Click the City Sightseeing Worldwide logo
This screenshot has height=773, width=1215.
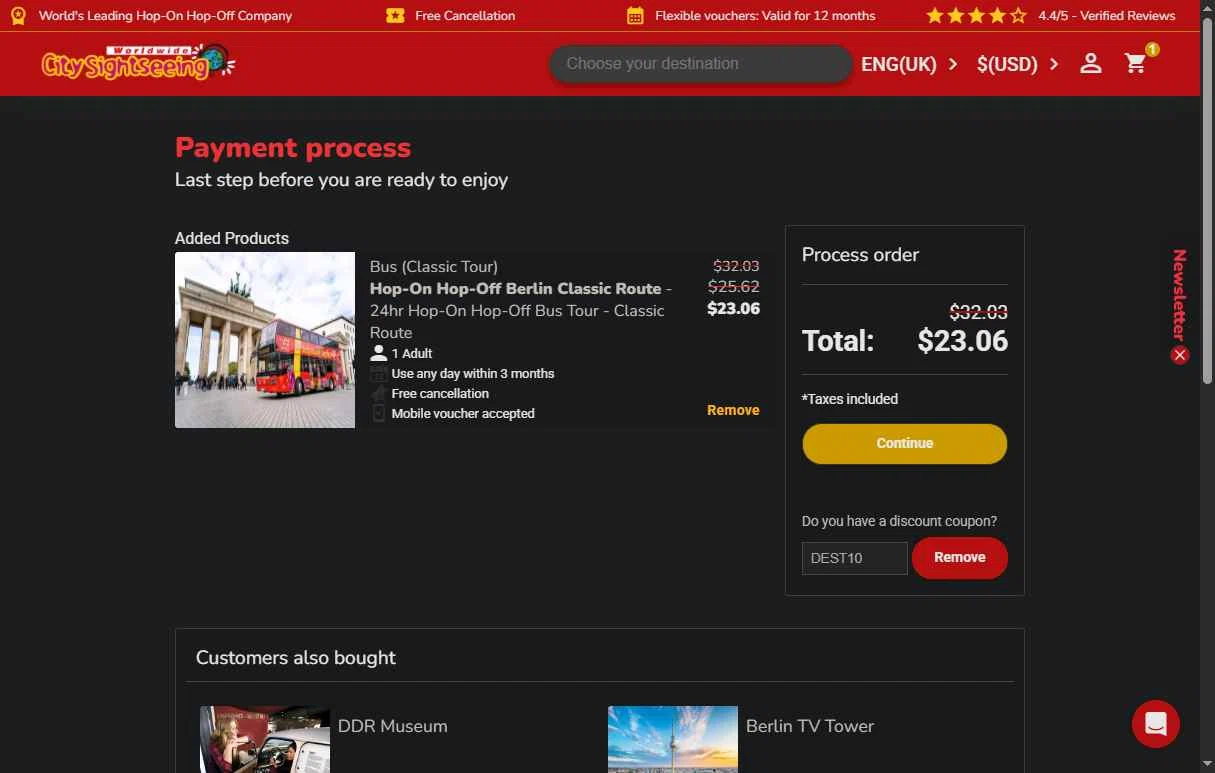[138, 63]
